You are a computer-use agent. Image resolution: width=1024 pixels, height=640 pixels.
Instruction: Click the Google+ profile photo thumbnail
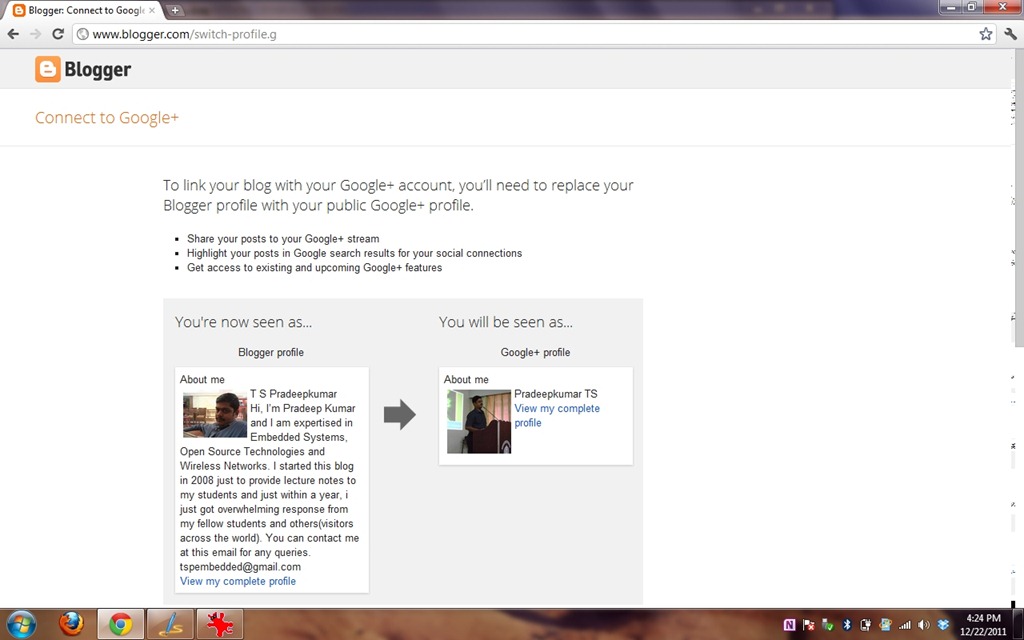(479, 421)
